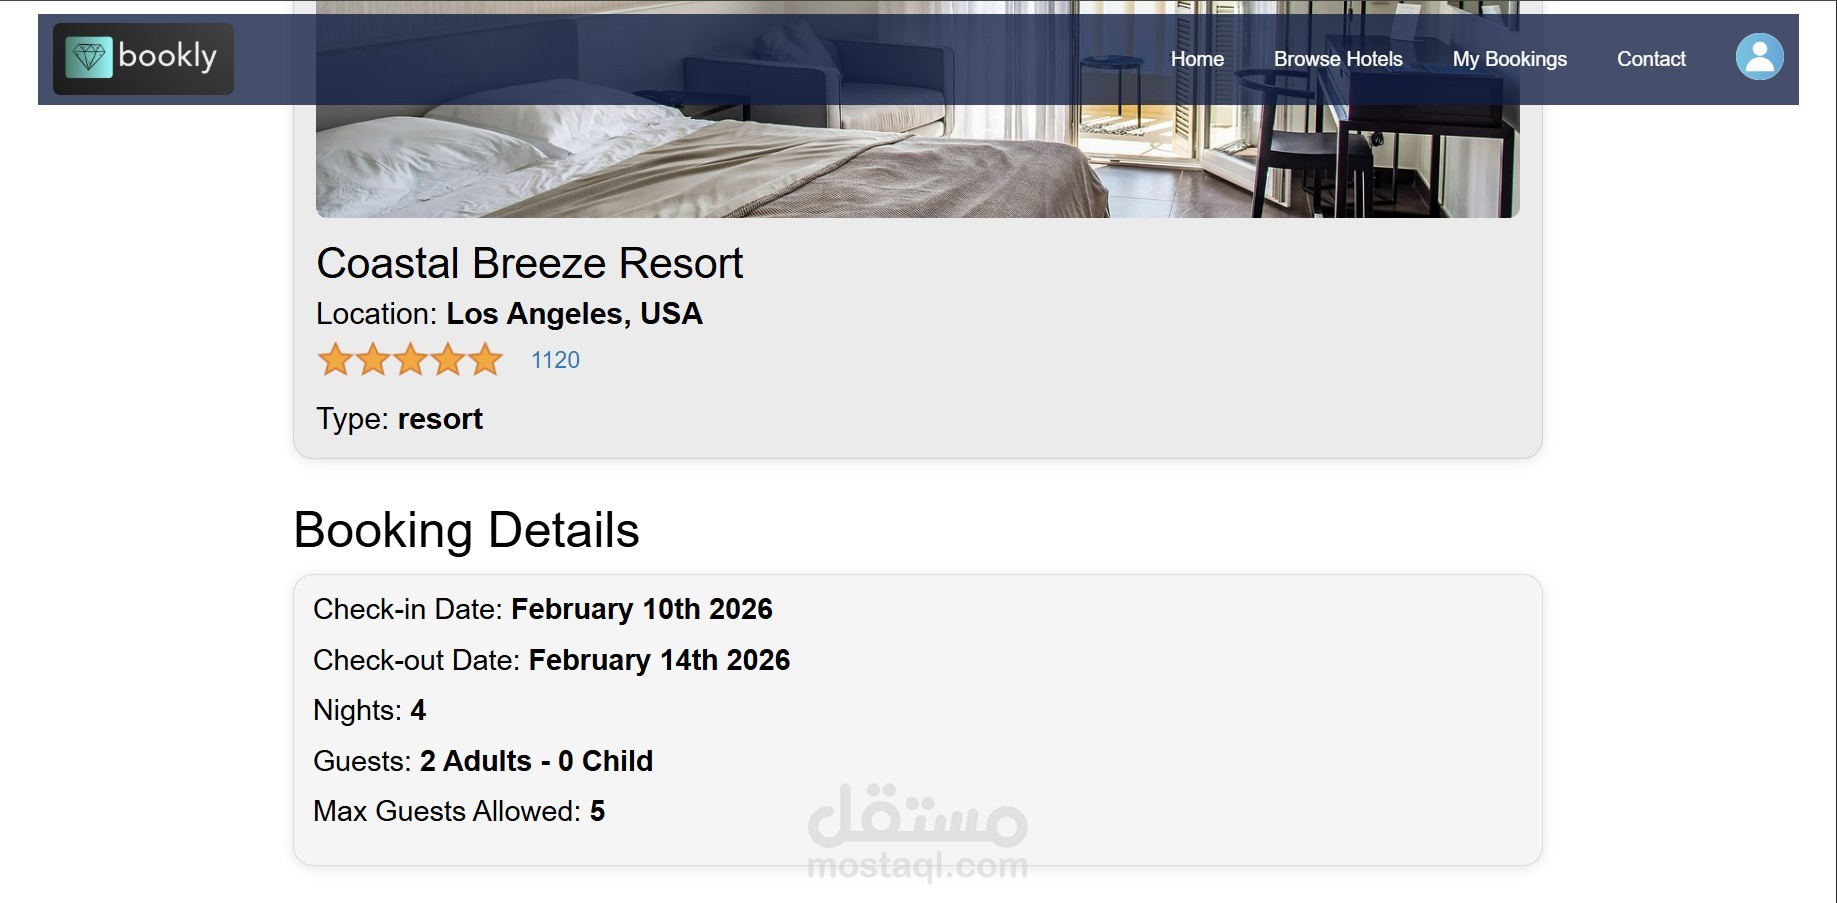Click the fifth rating star
Viewport: 1837px width, 903px height.
(486, 360)
